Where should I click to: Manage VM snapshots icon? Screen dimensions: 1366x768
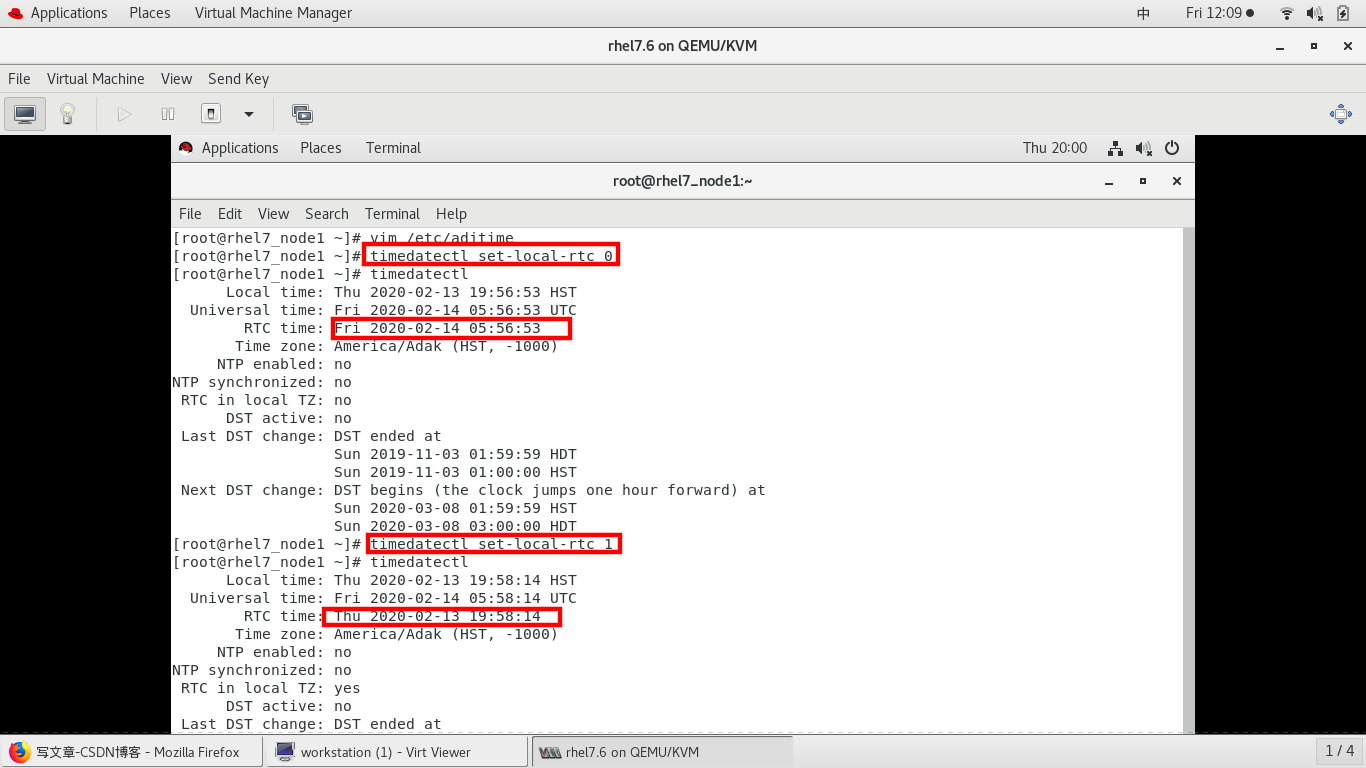302,114
